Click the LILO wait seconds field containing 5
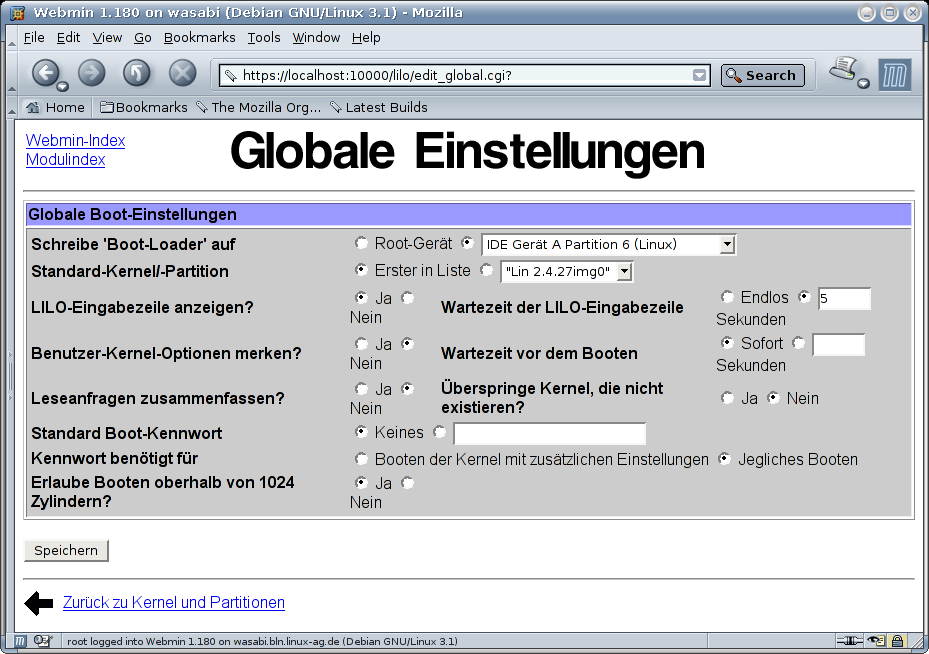 tap(844, 299)
